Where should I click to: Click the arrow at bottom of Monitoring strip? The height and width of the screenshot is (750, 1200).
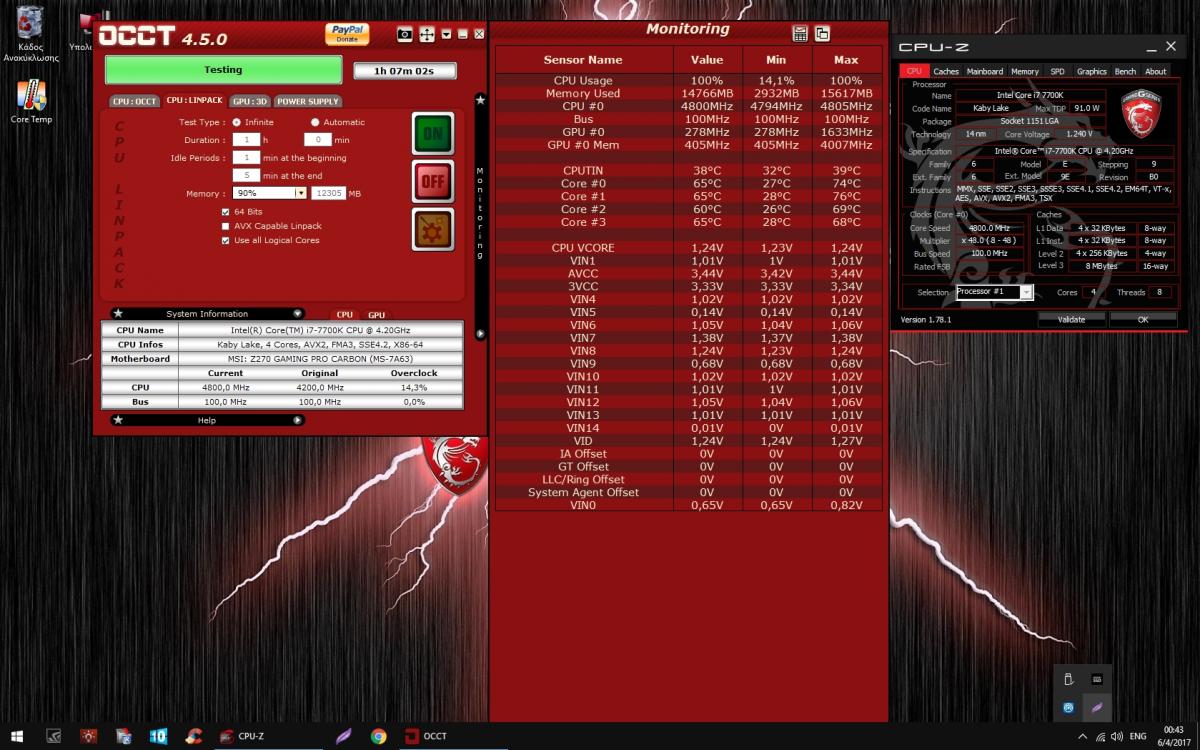480,334
